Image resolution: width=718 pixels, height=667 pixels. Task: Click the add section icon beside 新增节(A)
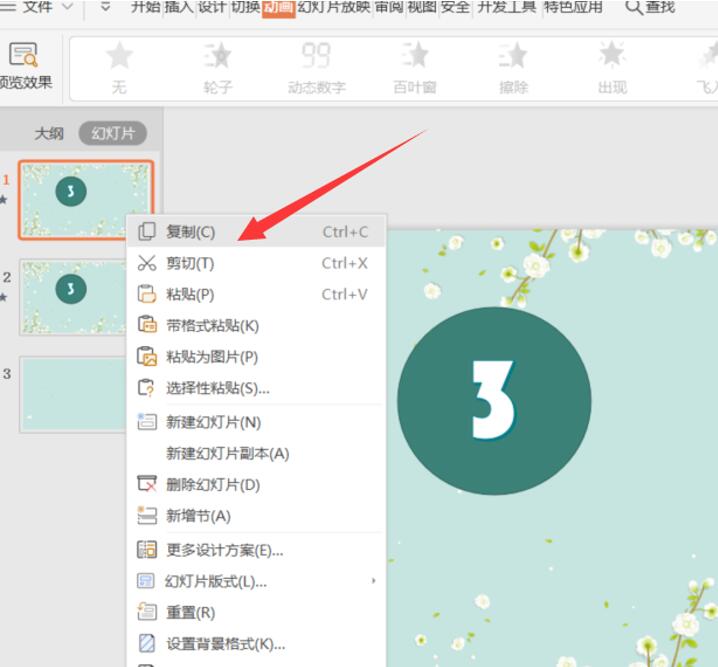coord(147,515)
